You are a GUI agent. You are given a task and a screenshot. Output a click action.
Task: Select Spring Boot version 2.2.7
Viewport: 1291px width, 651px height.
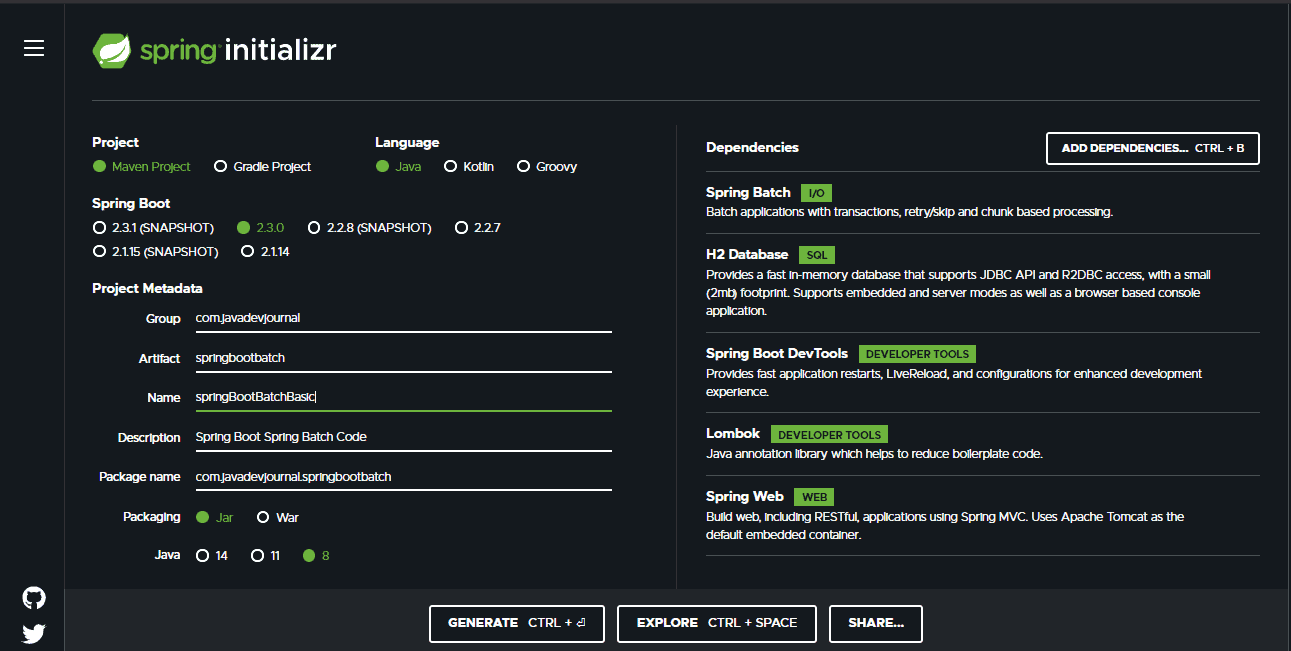tap(478, 228)
